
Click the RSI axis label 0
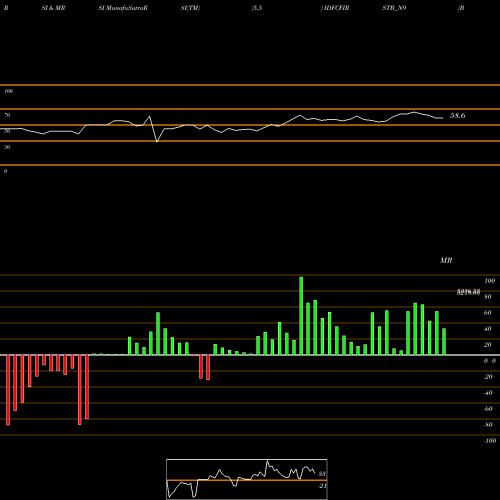(5, 171)
